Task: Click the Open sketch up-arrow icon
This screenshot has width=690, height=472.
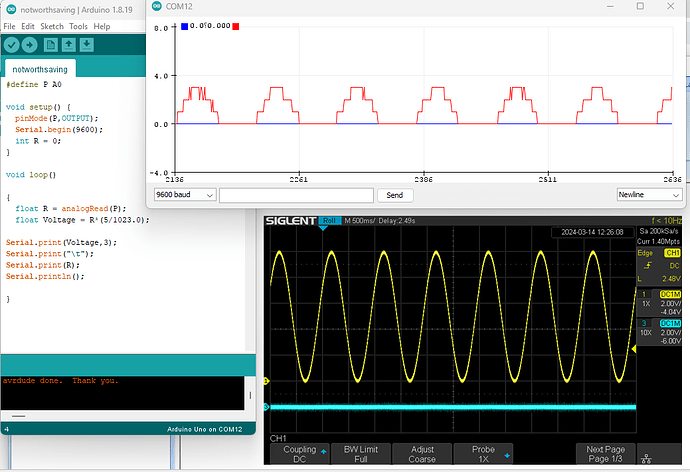Action: (69, 44)
